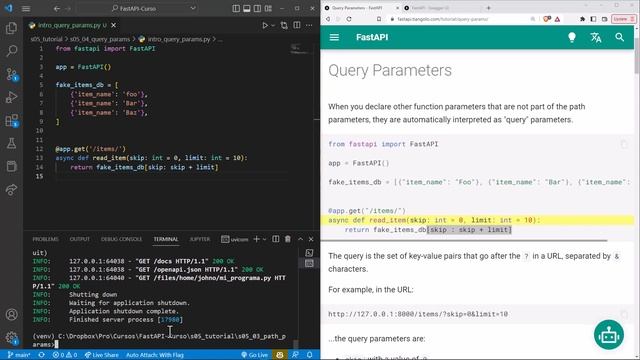Open editor More Actions ellipsis
The width and height of the screenshot is (640, 360).
(309, 25)
